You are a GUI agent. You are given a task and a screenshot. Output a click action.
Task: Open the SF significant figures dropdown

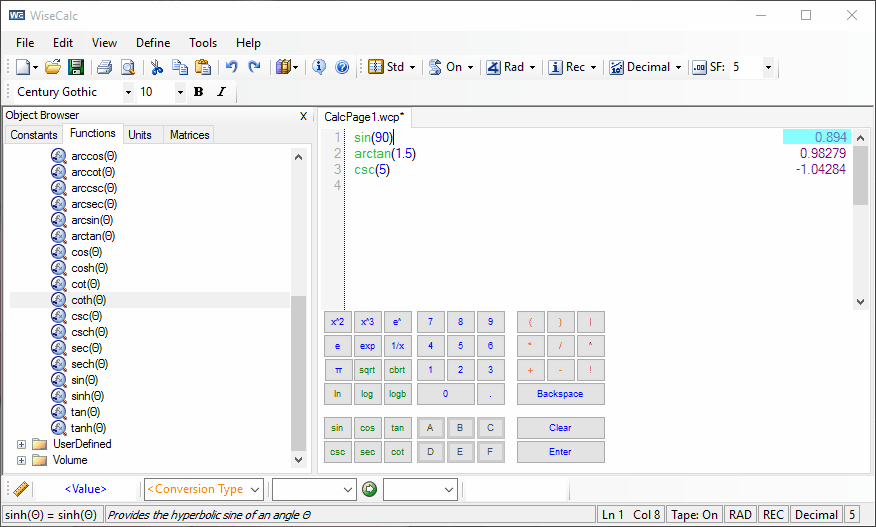(x=768, y=68)
